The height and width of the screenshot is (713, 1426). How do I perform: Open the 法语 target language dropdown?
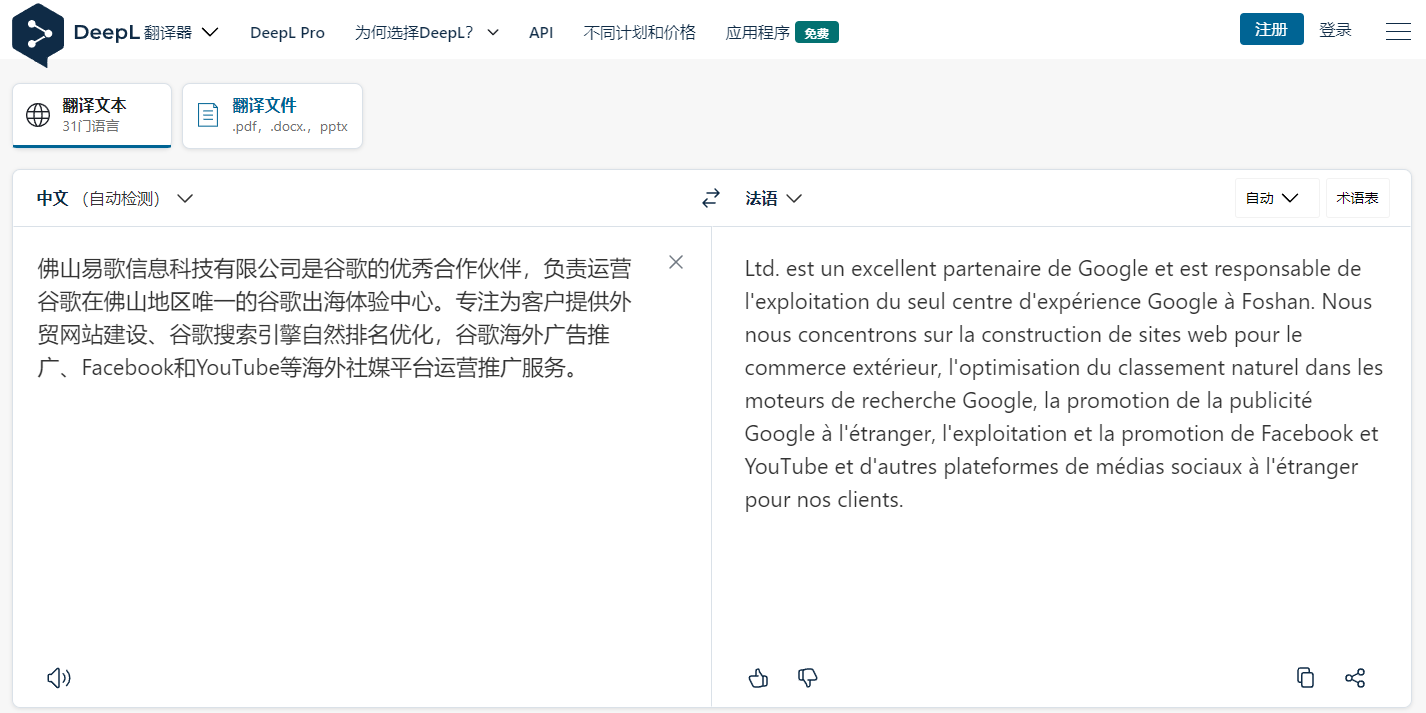click(x=774, y=198)
